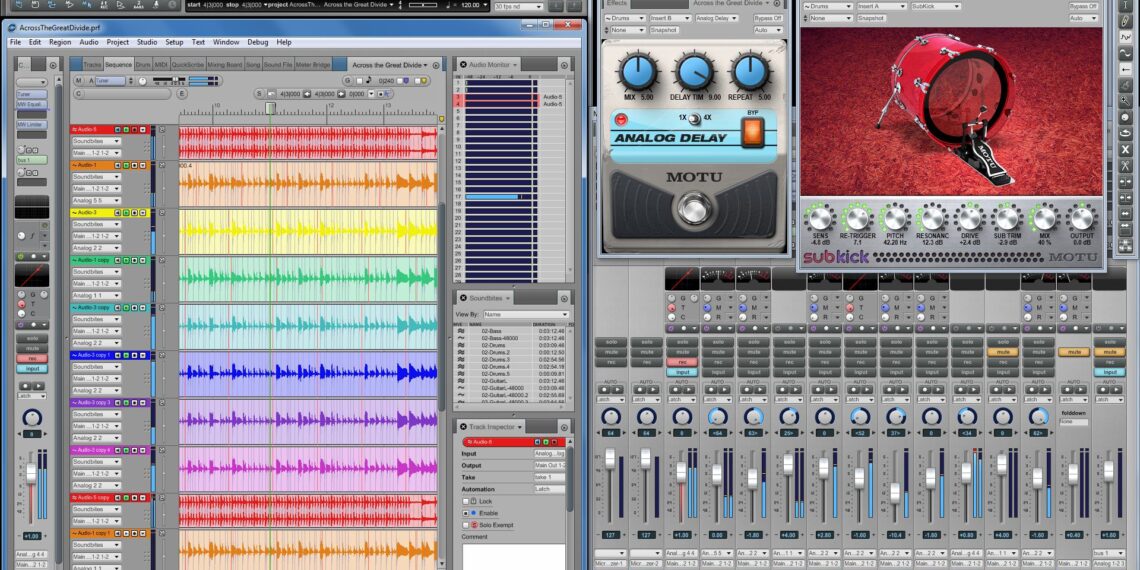Expand the SubKick plug-in selector dropdown
Screen dimensions: 1140x570
(x=937, y=7)
